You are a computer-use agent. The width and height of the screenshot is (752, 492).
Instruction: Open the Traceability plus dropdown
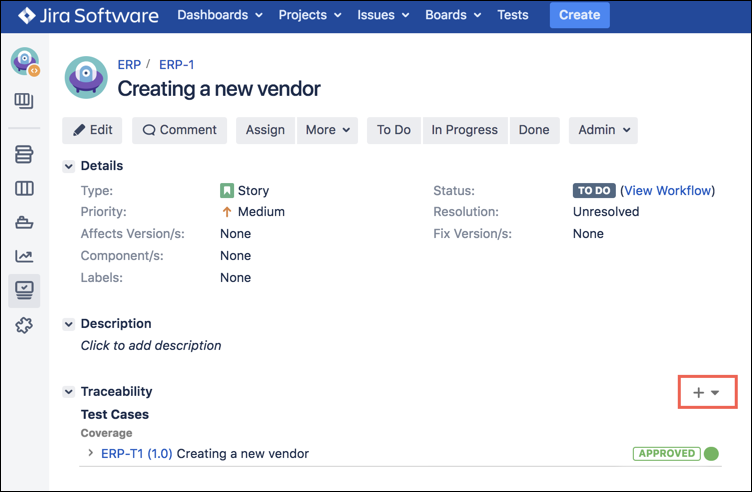click(706, 393)
